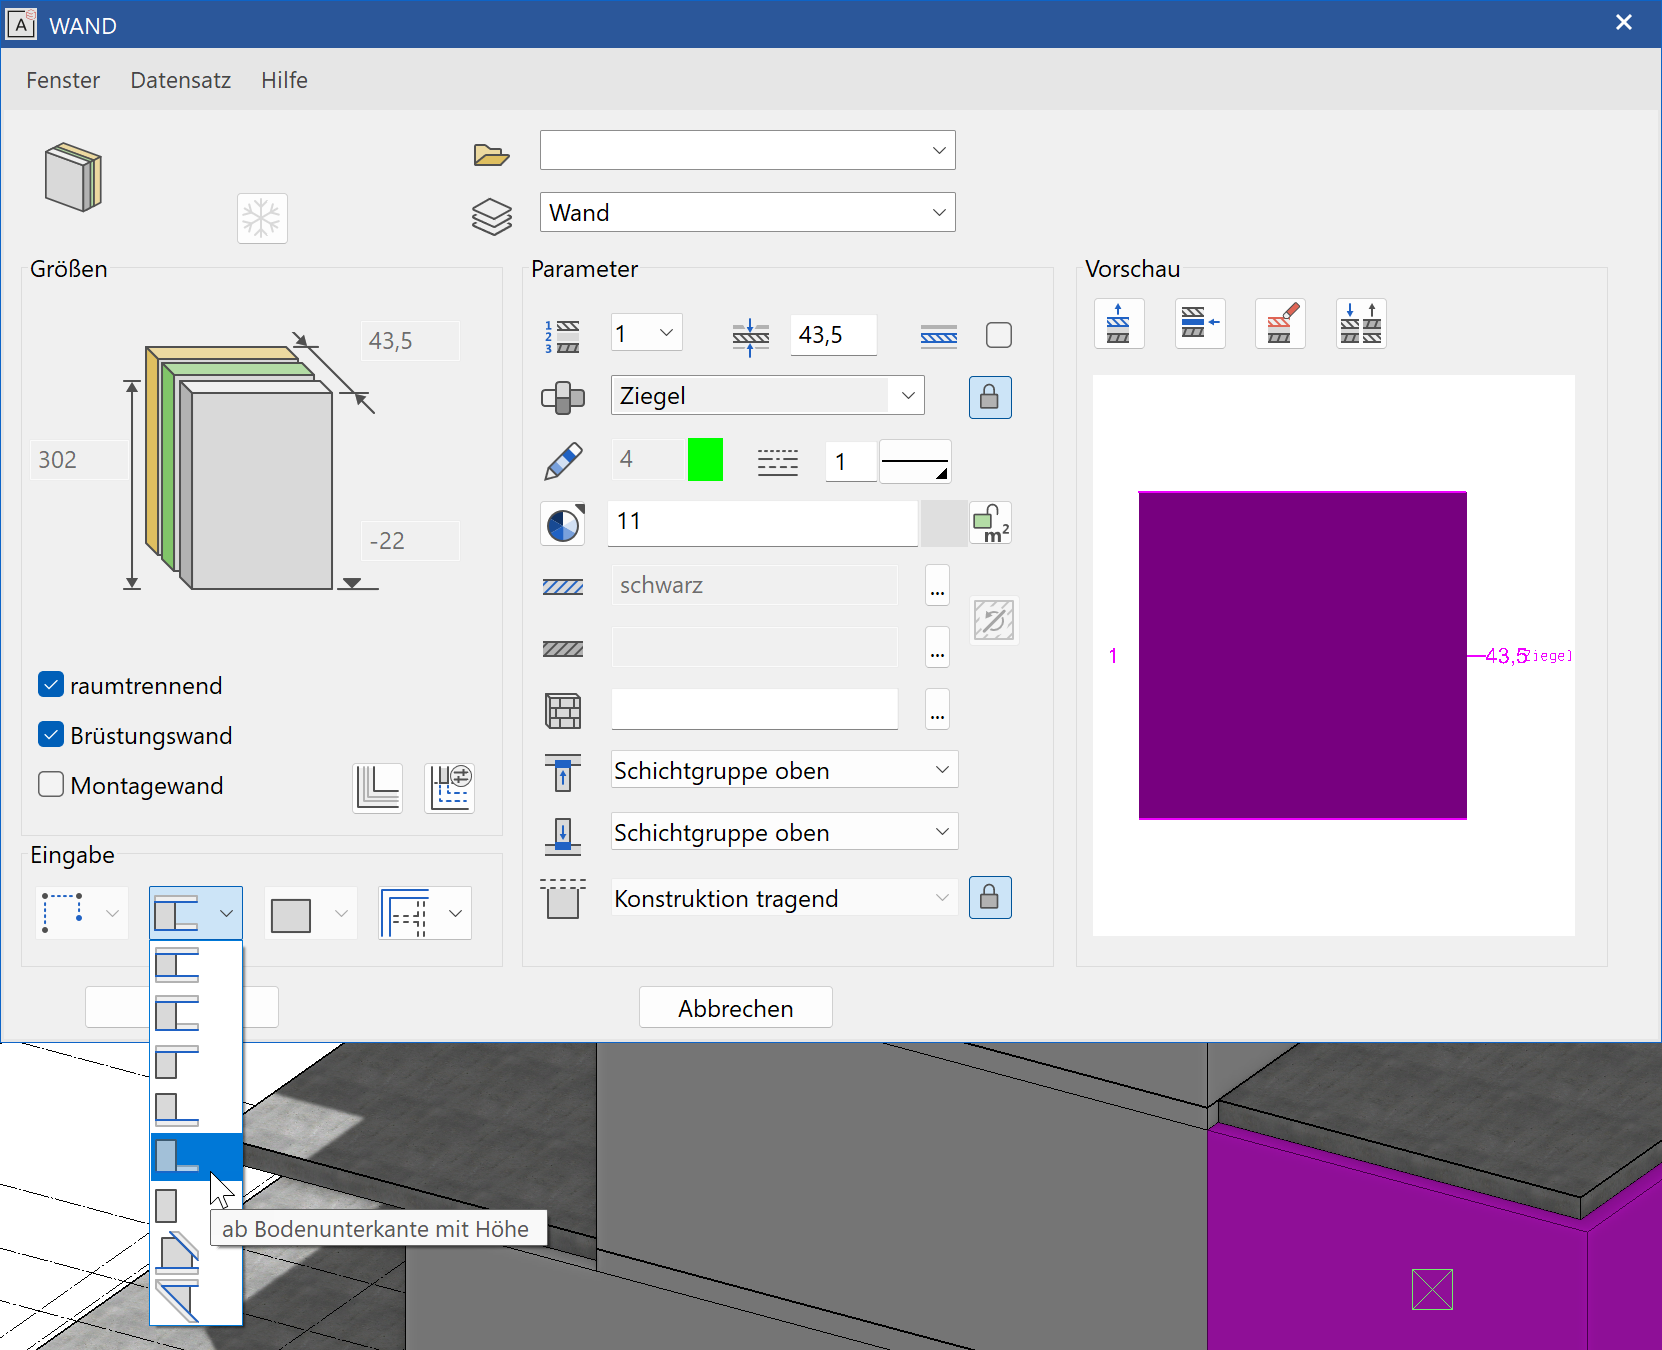
Task: Toggle the lock beside Ziegel material
Action: point(990,397)
